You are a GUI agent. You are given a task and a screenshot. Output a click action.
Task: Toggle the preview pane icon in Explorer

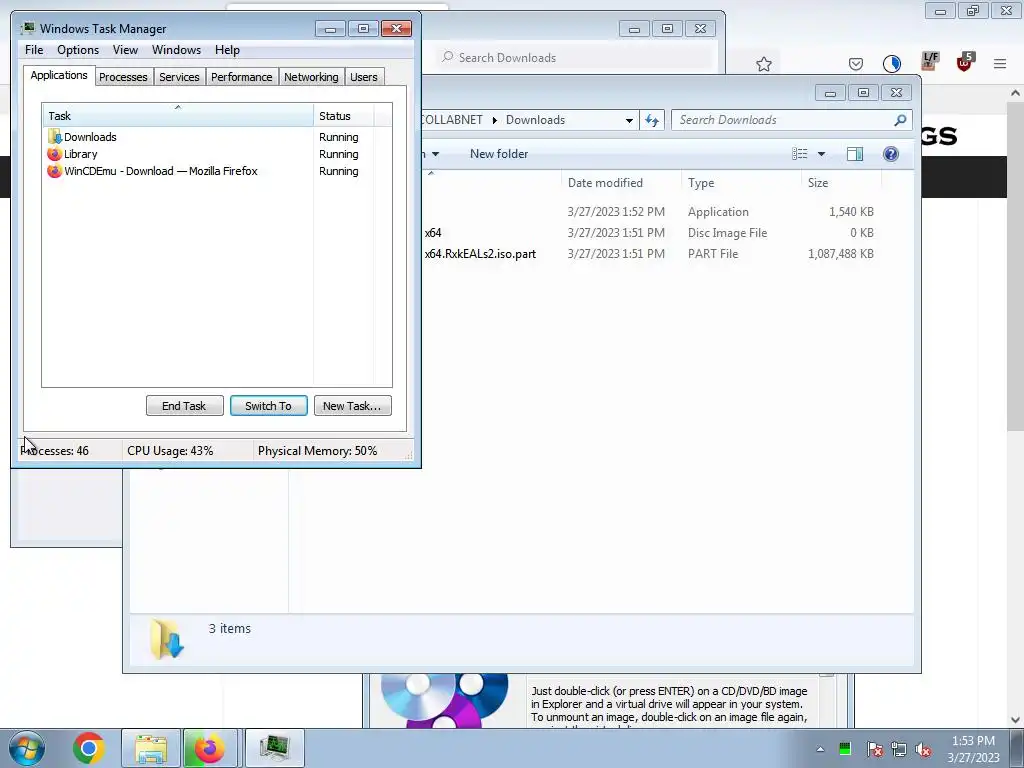point(855,154)
